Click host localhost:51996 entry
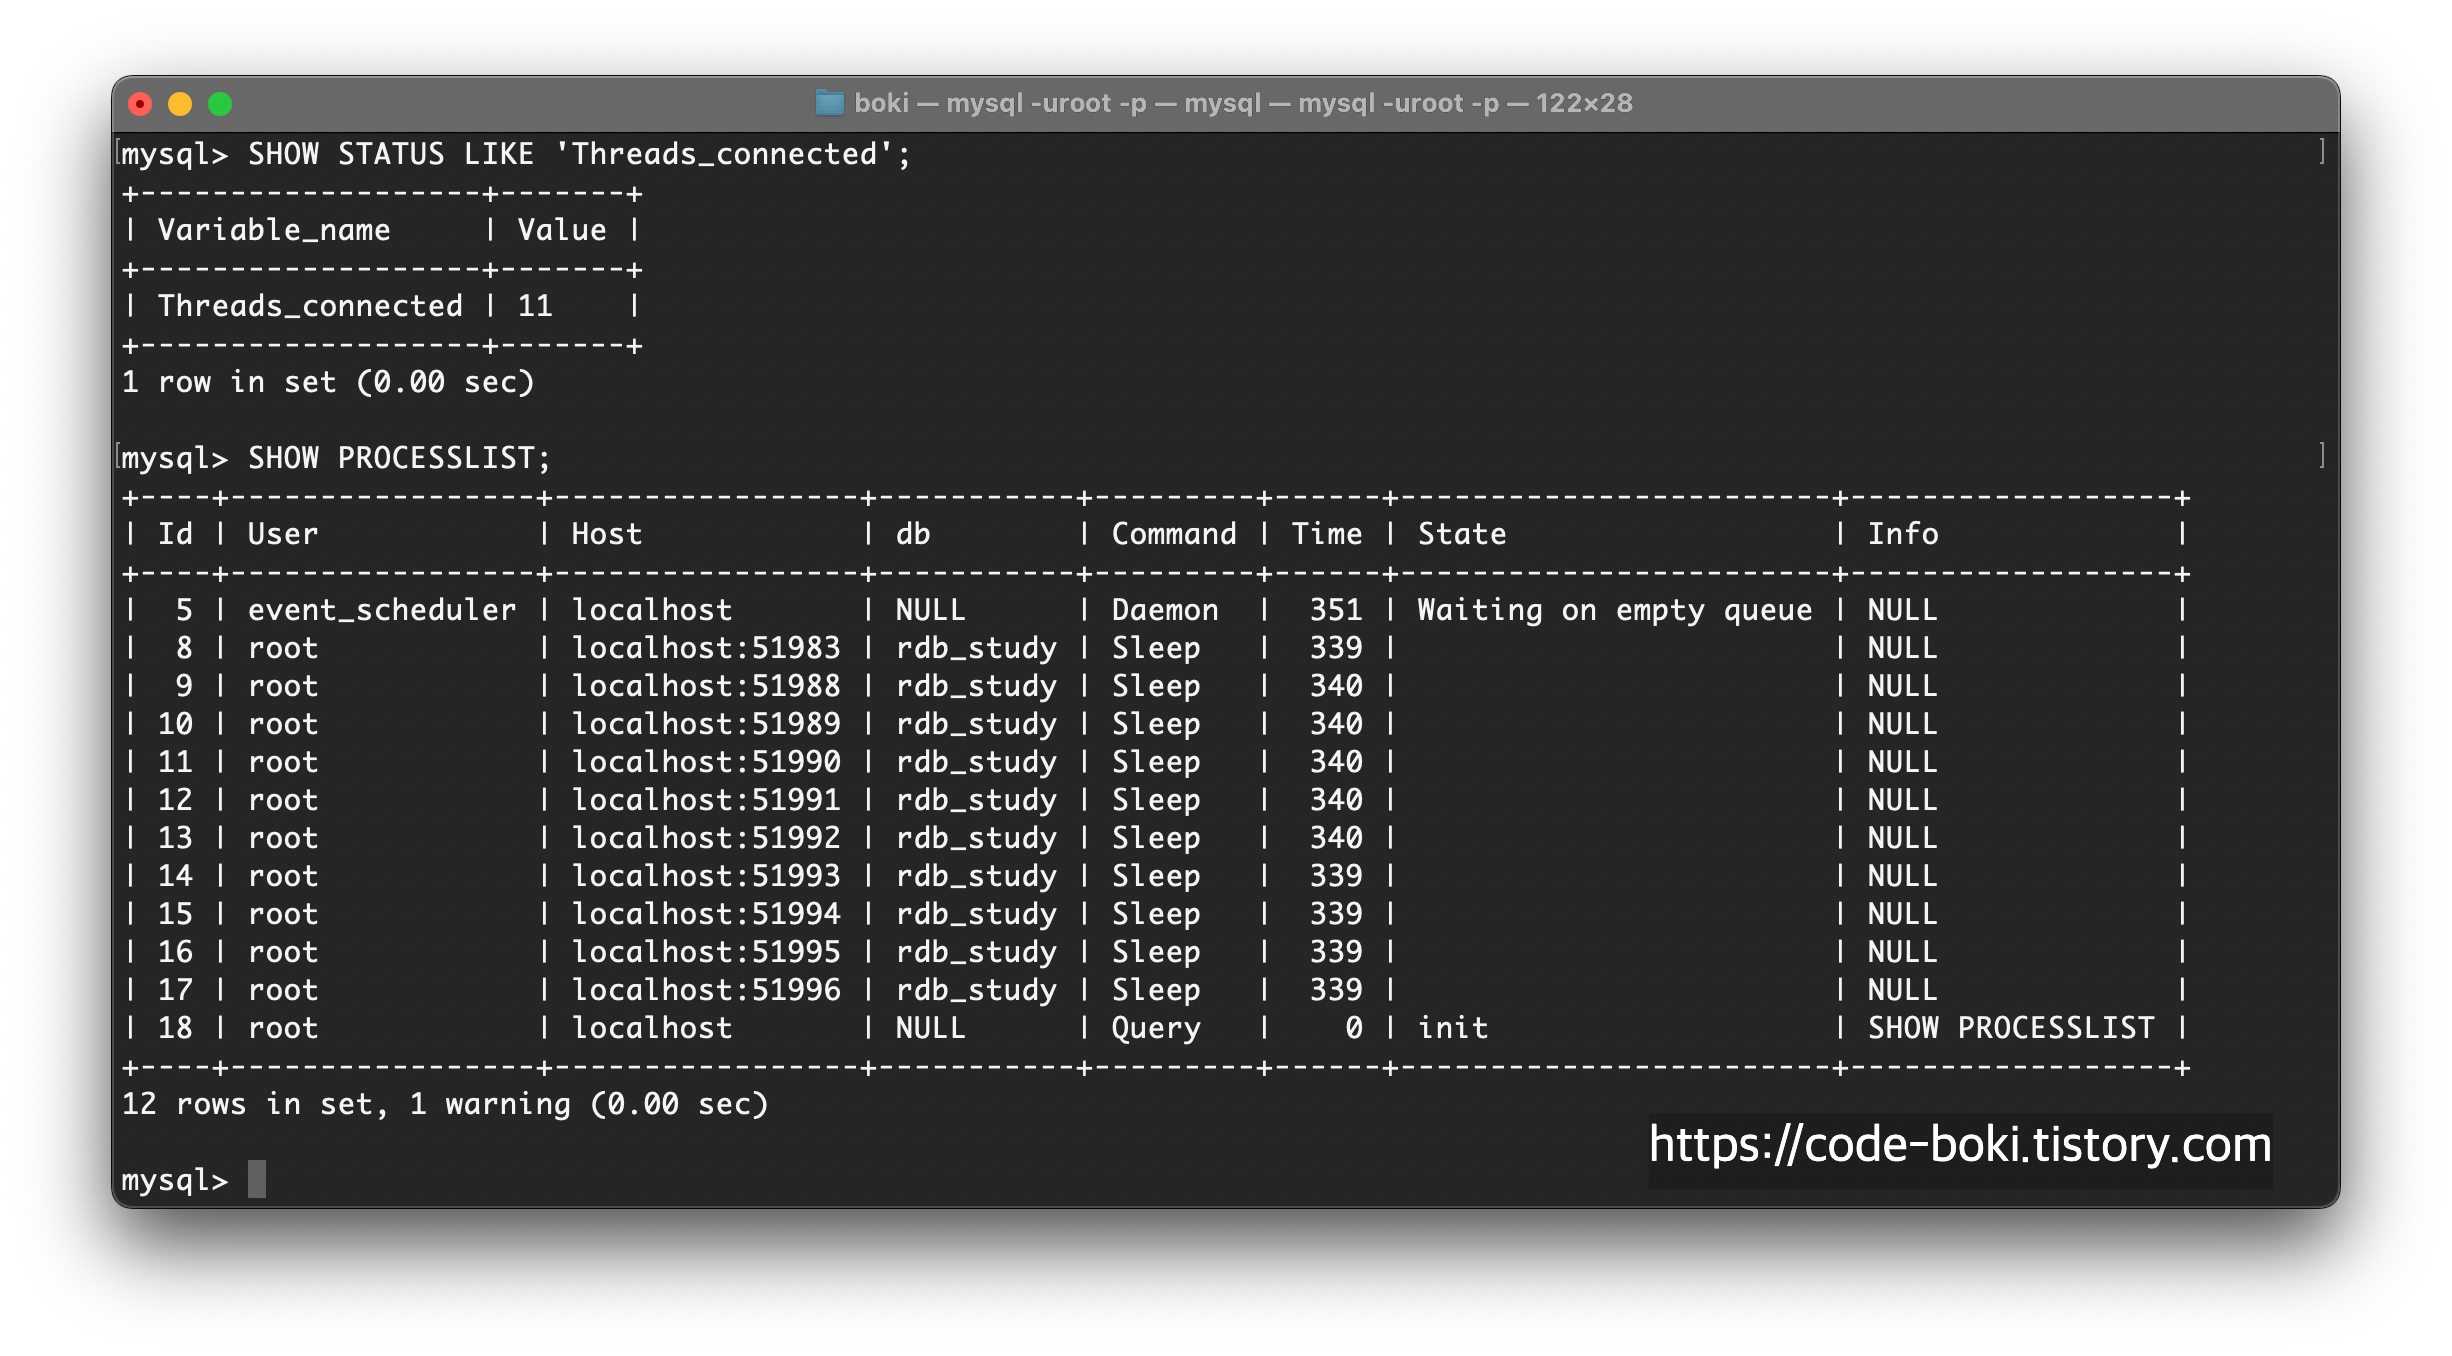The height and width of the screenshot is (1356, 2452). click(x=705, y=990)
